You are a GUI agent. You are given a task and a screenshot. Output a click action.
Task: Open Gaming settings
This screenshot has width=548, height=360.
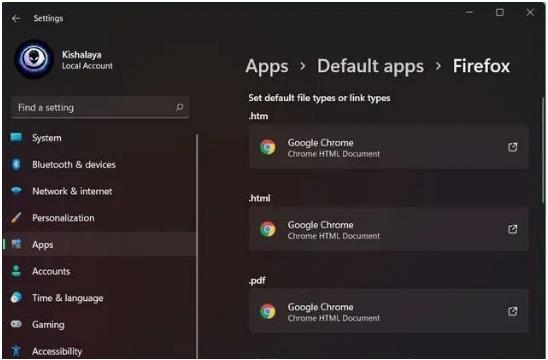coord(48,325)
